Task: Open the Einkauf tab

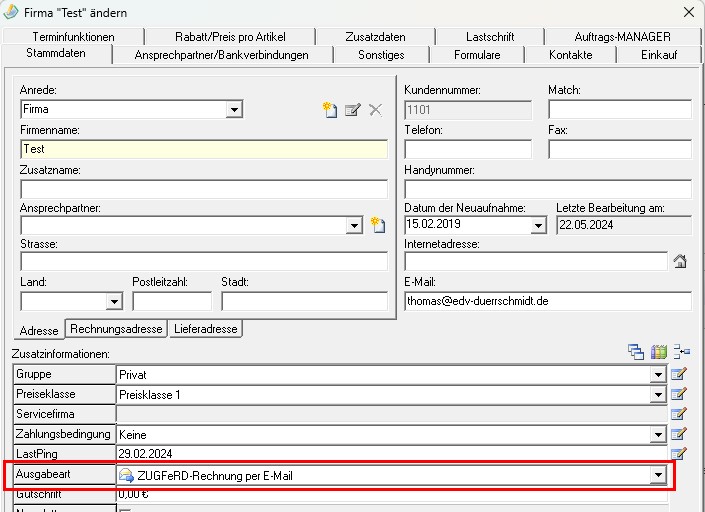Action: point(659,55)
